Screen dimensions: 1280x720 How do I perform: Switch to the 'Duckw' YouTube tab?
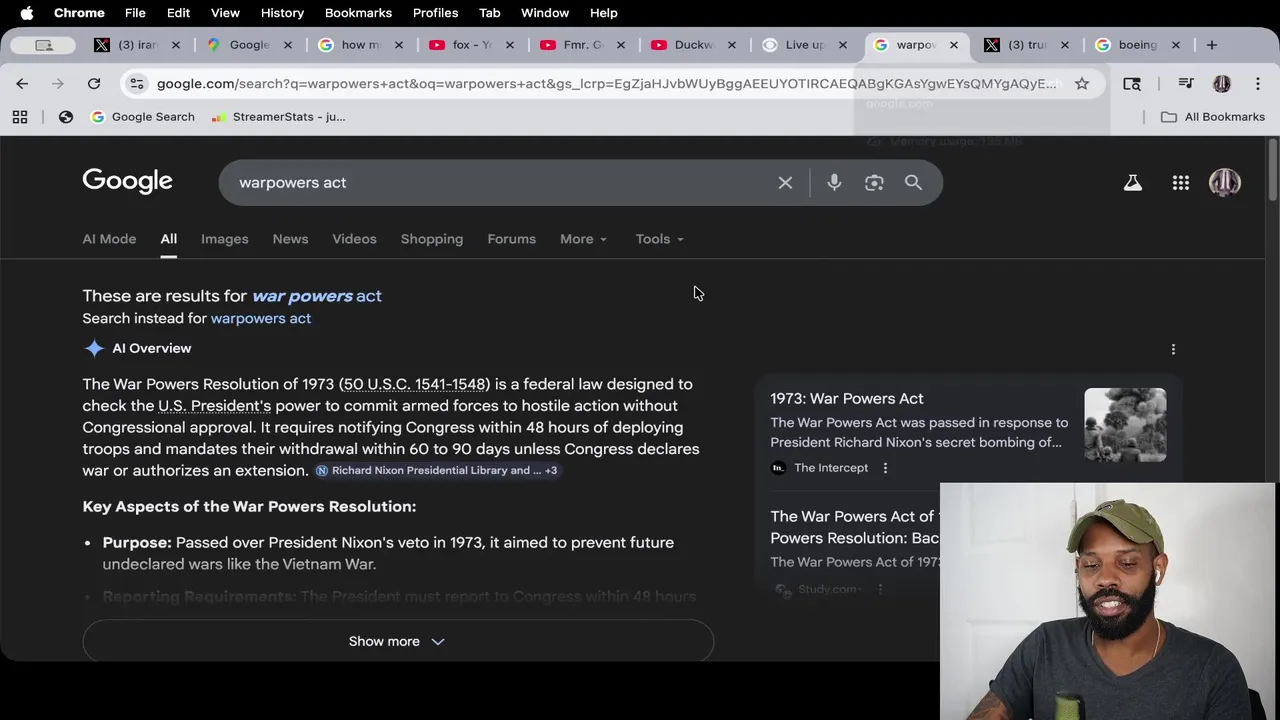693,45
